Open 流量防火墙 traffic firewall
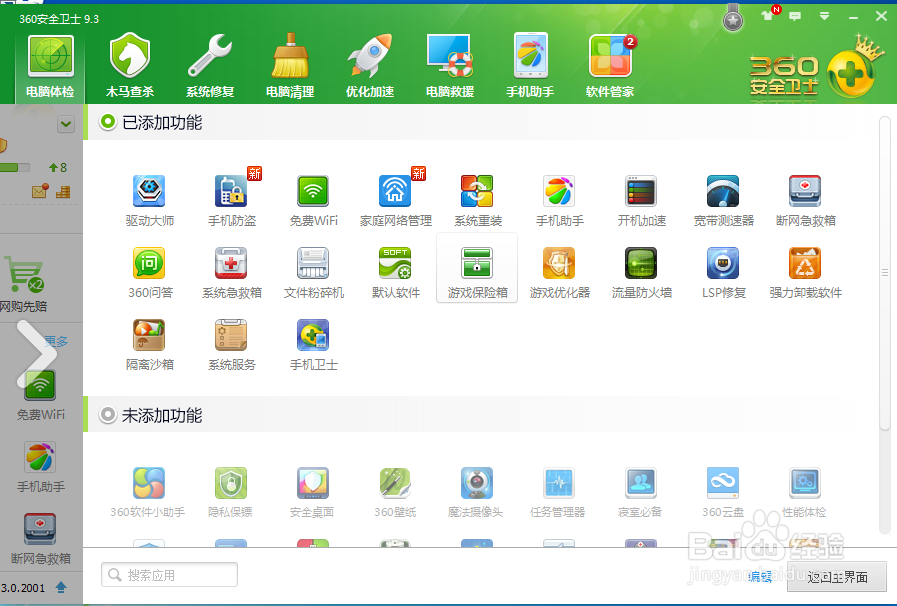Viewport: 897px width, 606px height. (641, 273)
